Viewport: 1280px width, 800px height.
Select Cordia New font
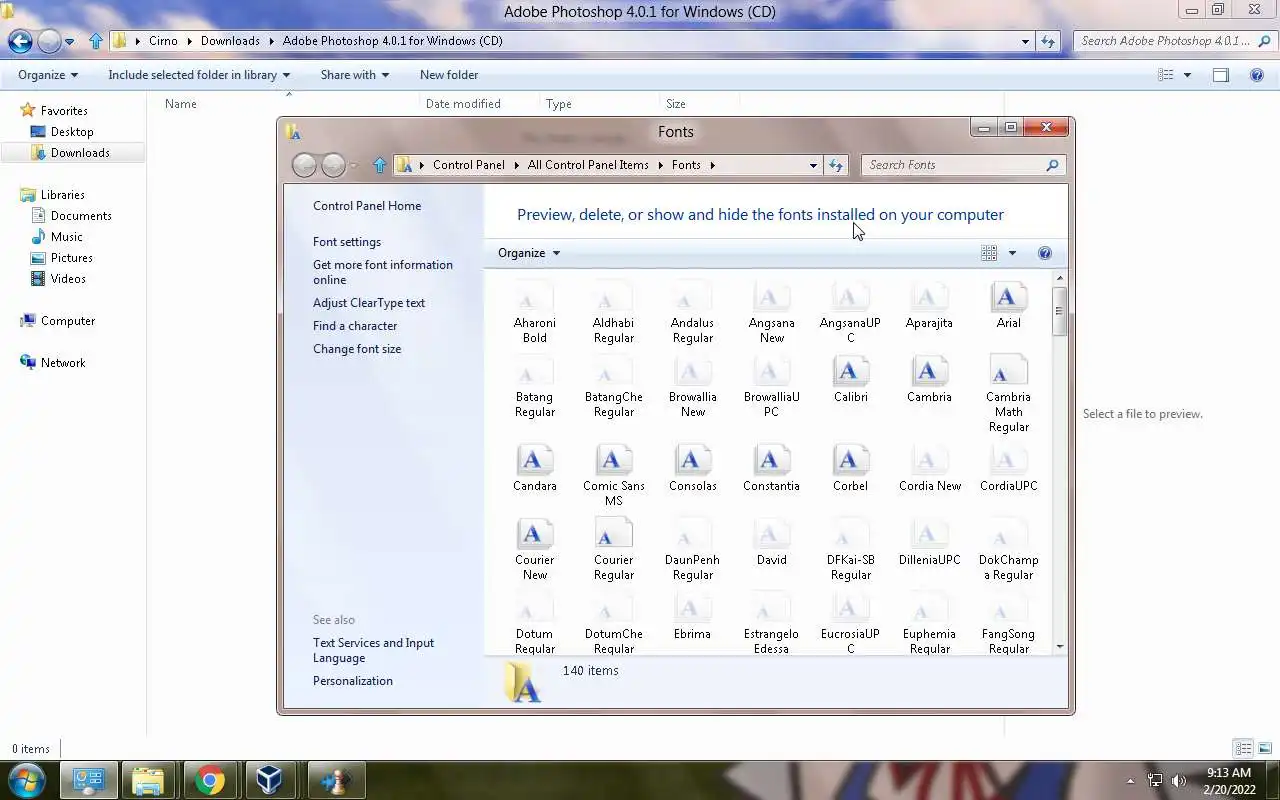click(x=929, y=469)
